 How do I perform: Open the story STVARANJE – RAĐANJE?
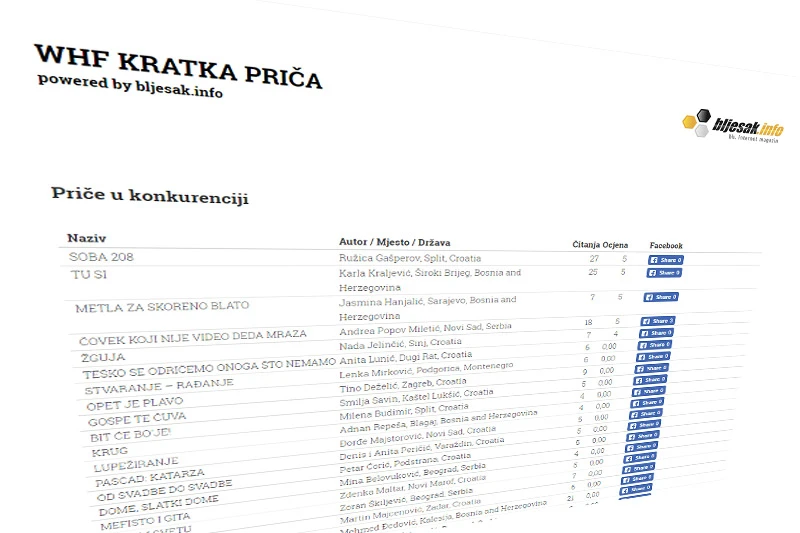coord(159,387)
